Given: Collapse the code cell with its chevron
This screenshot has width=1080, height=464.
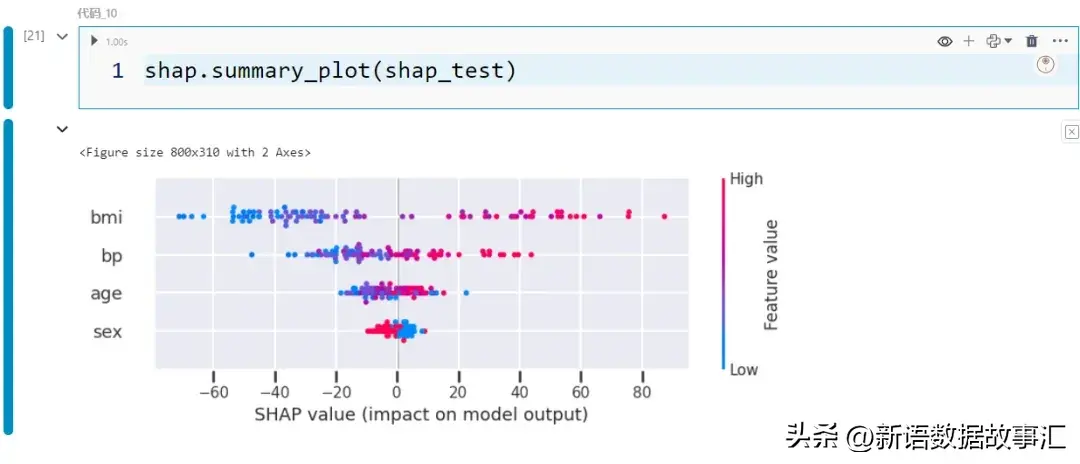Looking at the screenshot, I should pyautogui.click(x=62, y=36).
